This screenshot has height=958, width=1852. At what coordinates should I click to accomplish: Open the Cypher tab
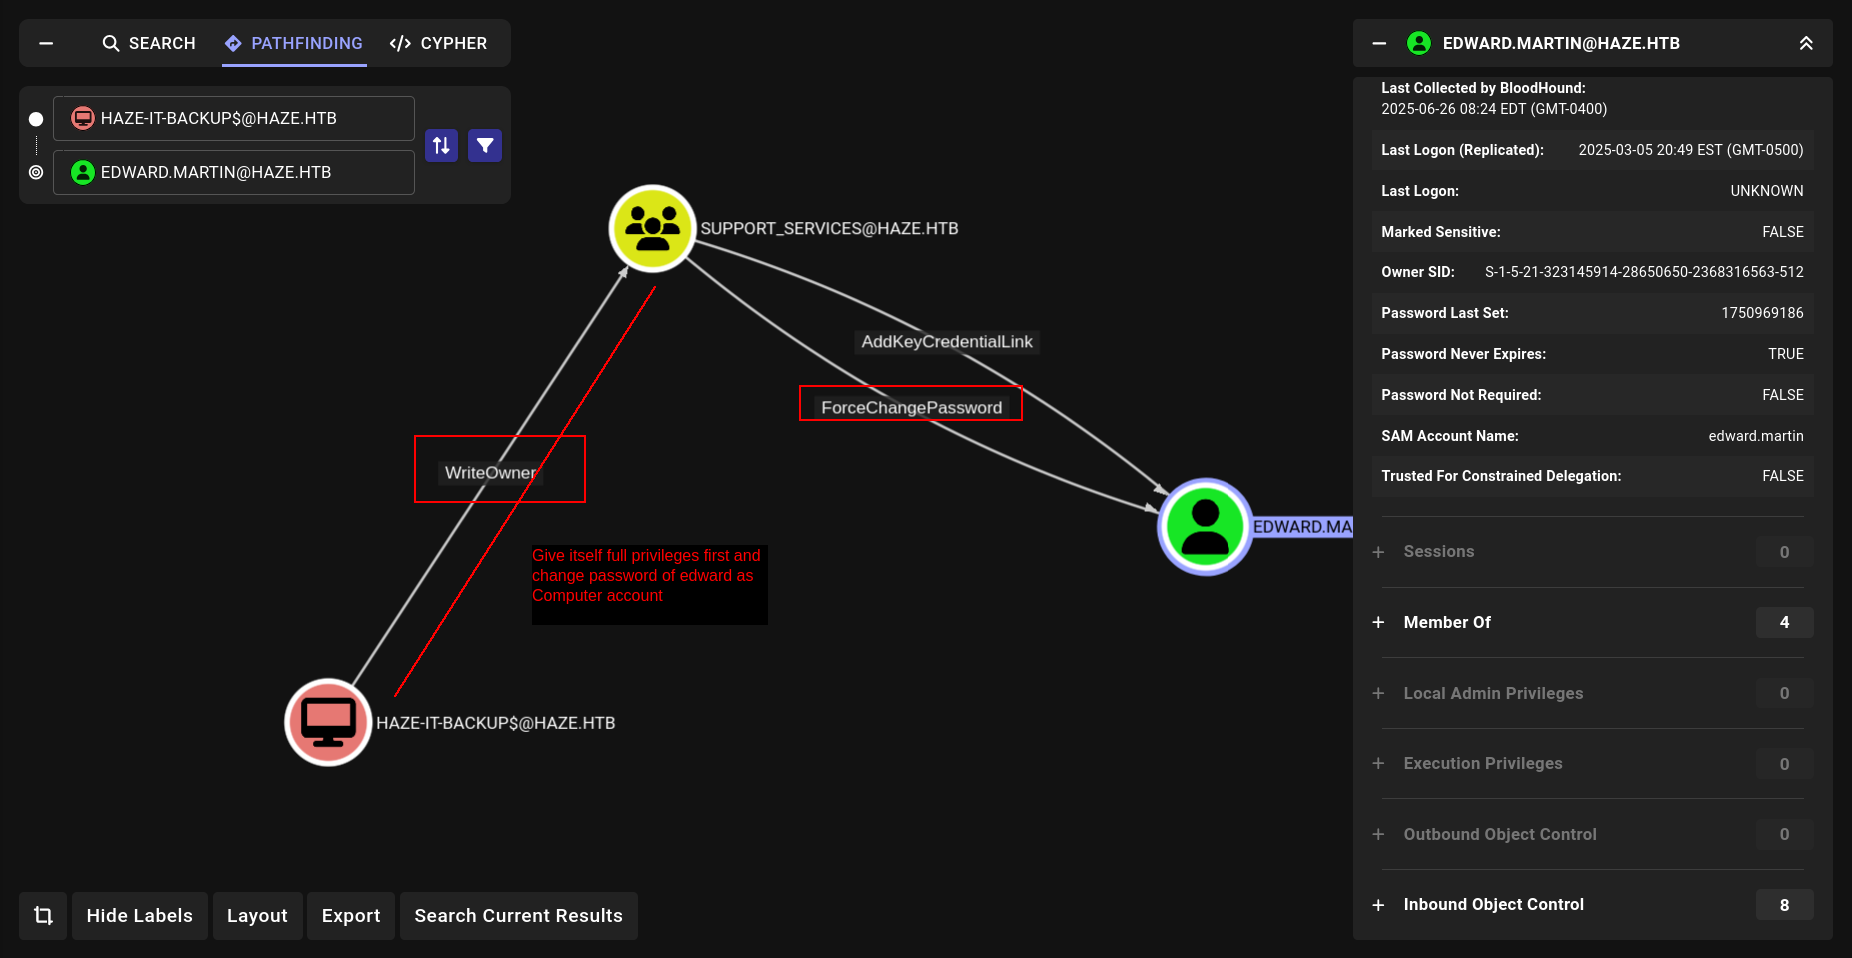[438, 43]
